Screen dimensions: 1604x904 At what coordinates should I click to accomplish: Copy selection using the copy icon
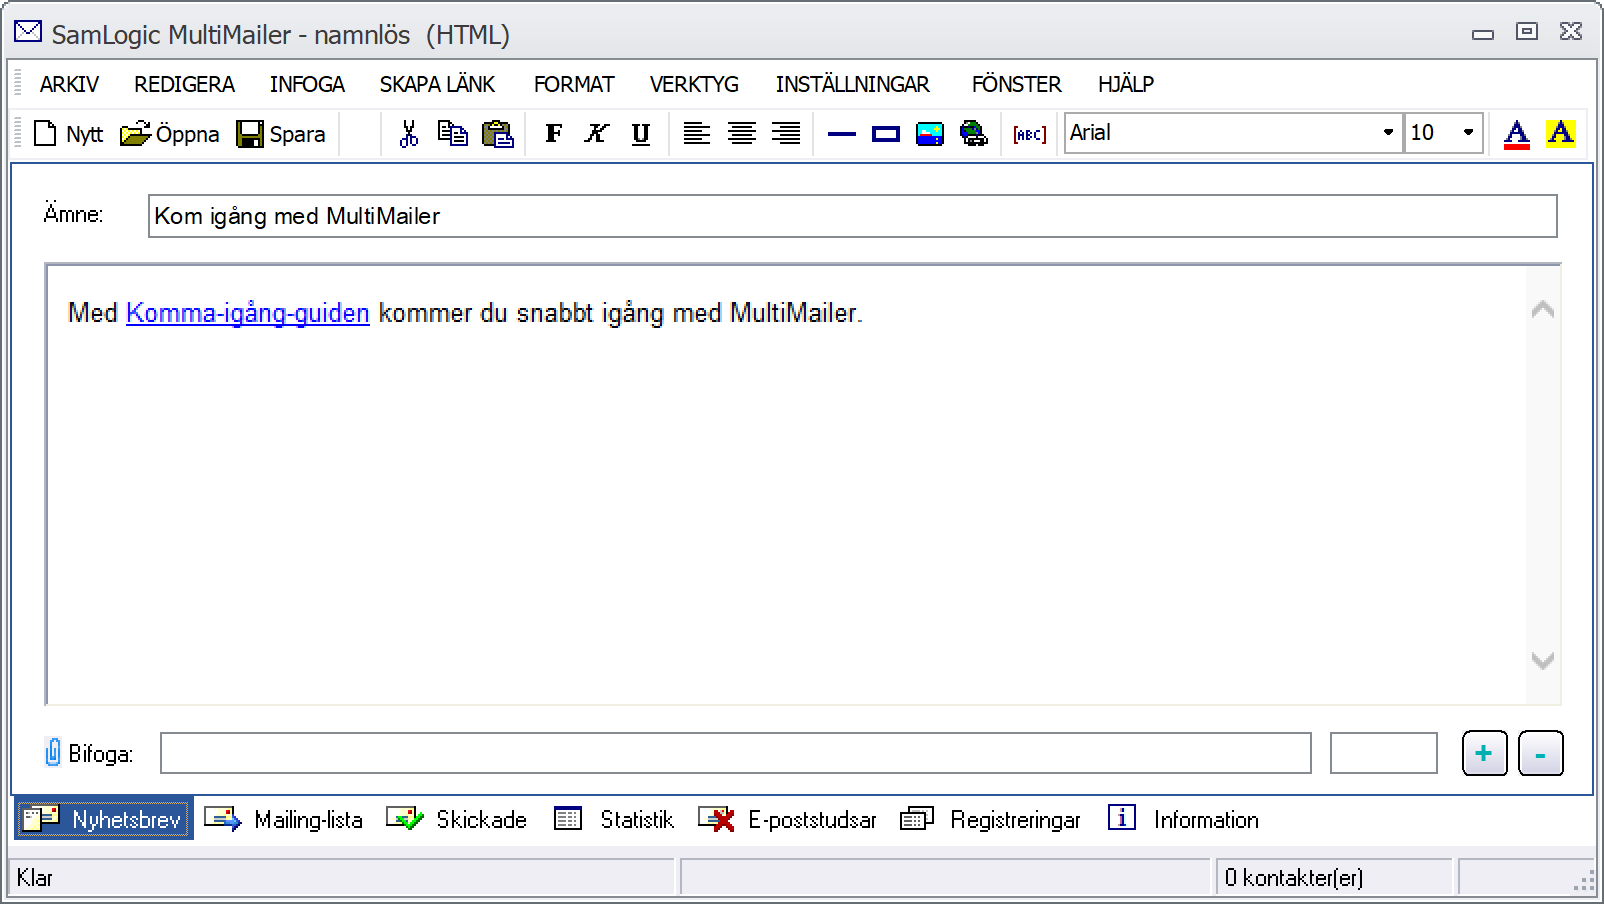click(452, 134)
